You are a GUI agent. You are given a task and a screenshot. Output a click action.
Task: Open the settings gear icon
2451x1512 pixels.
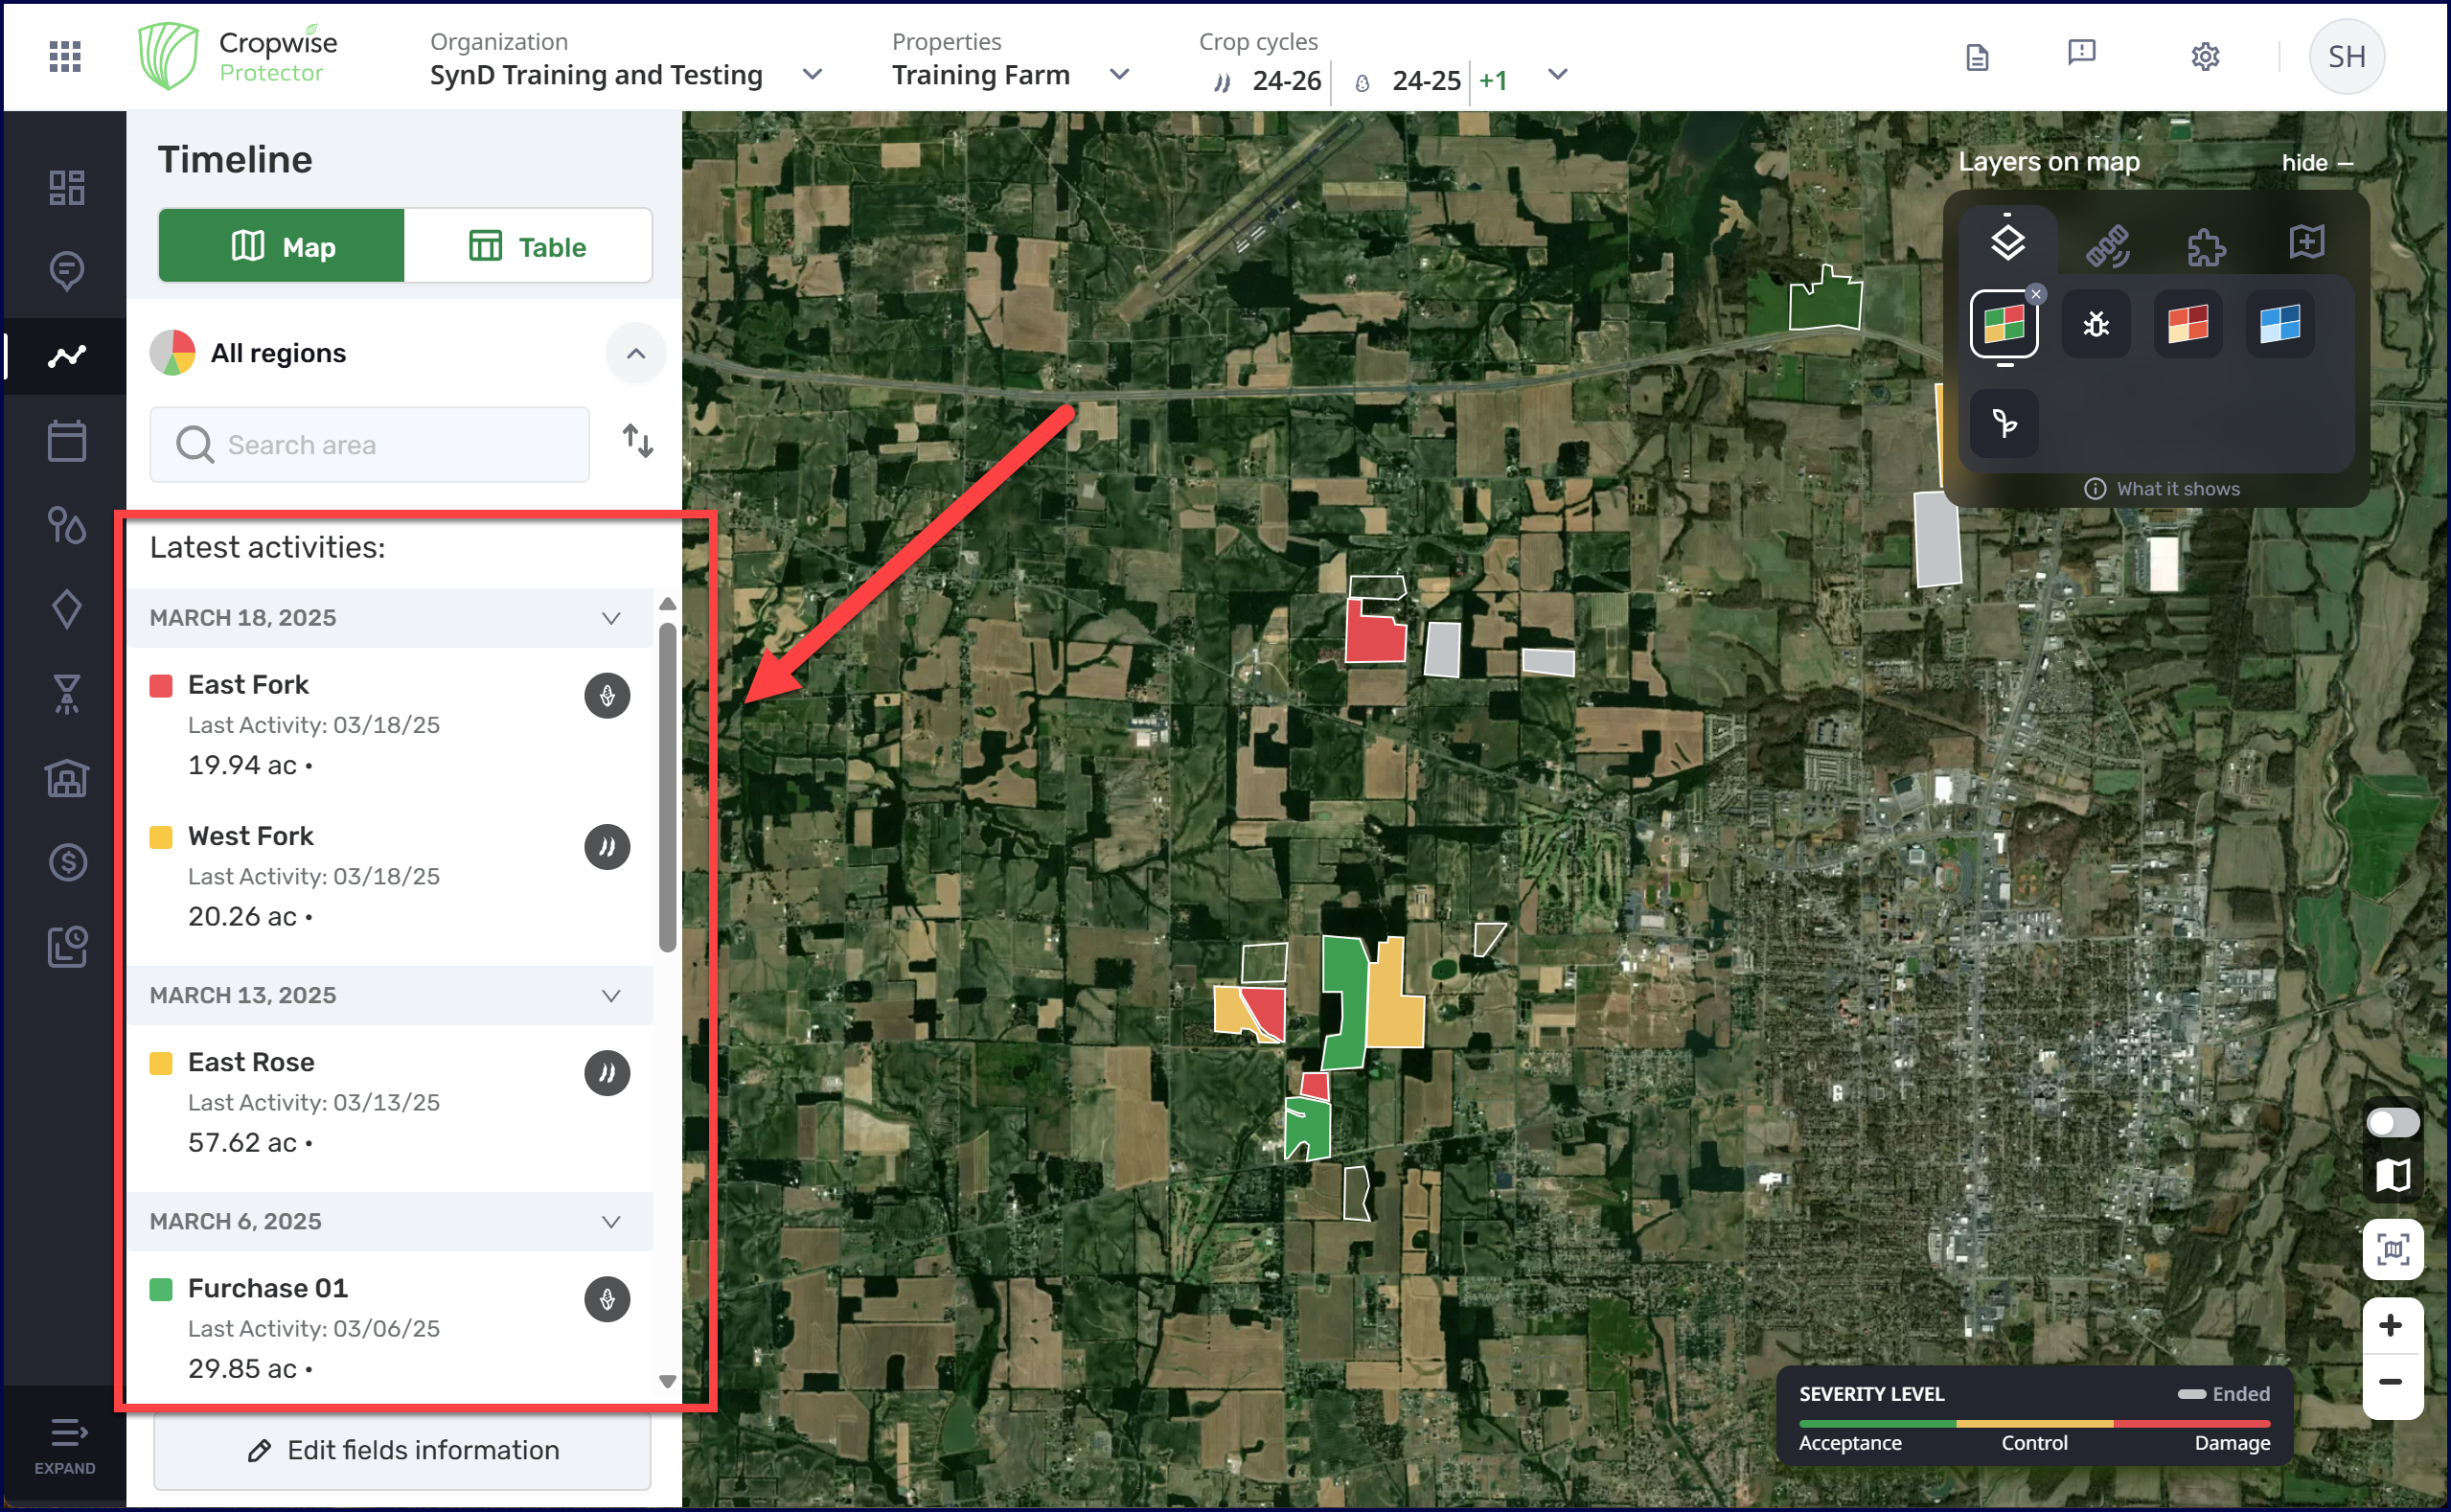2204,57
